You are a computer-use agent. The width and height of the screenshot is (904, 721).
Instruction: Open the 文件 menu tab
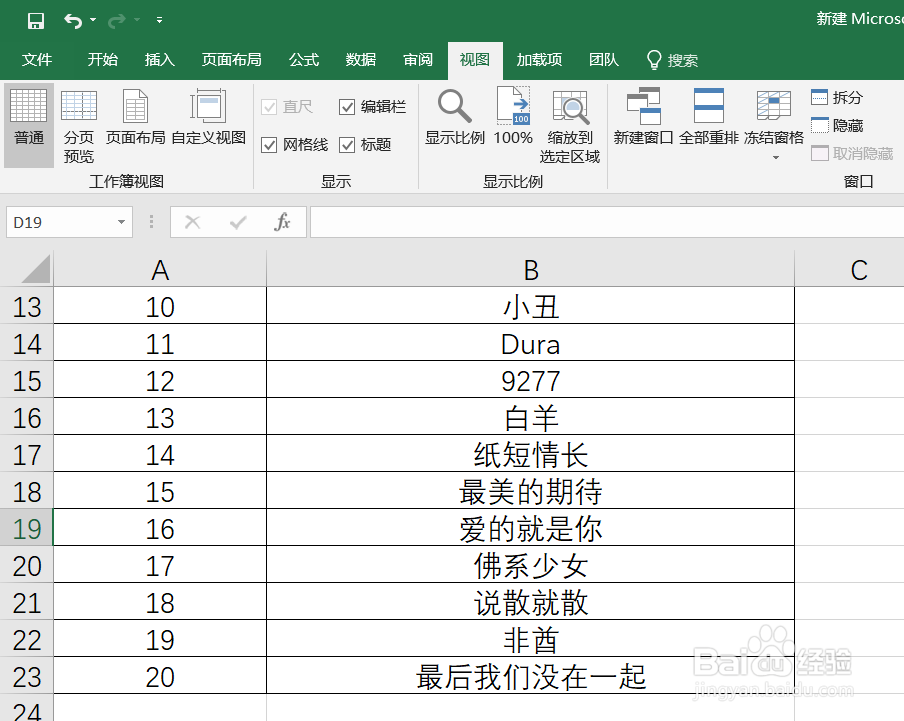[x=37, y=60]
